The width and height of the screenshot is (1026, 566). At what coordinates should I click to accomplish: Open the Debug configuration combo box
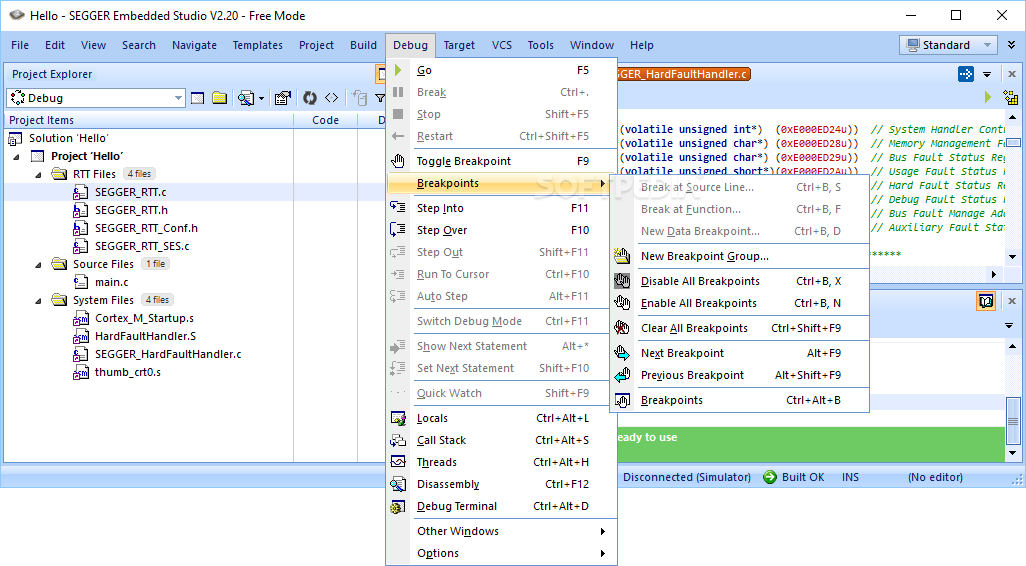[x=96, y=98]
